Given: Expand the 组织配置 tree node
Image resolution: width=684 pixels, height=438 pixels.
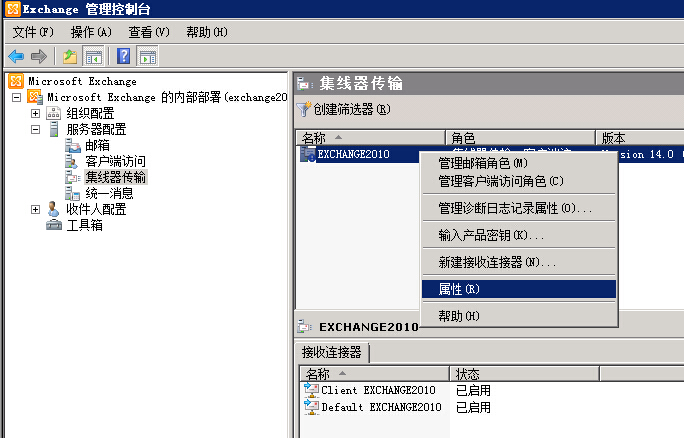Looking at the screenshot, I should 36,113.
